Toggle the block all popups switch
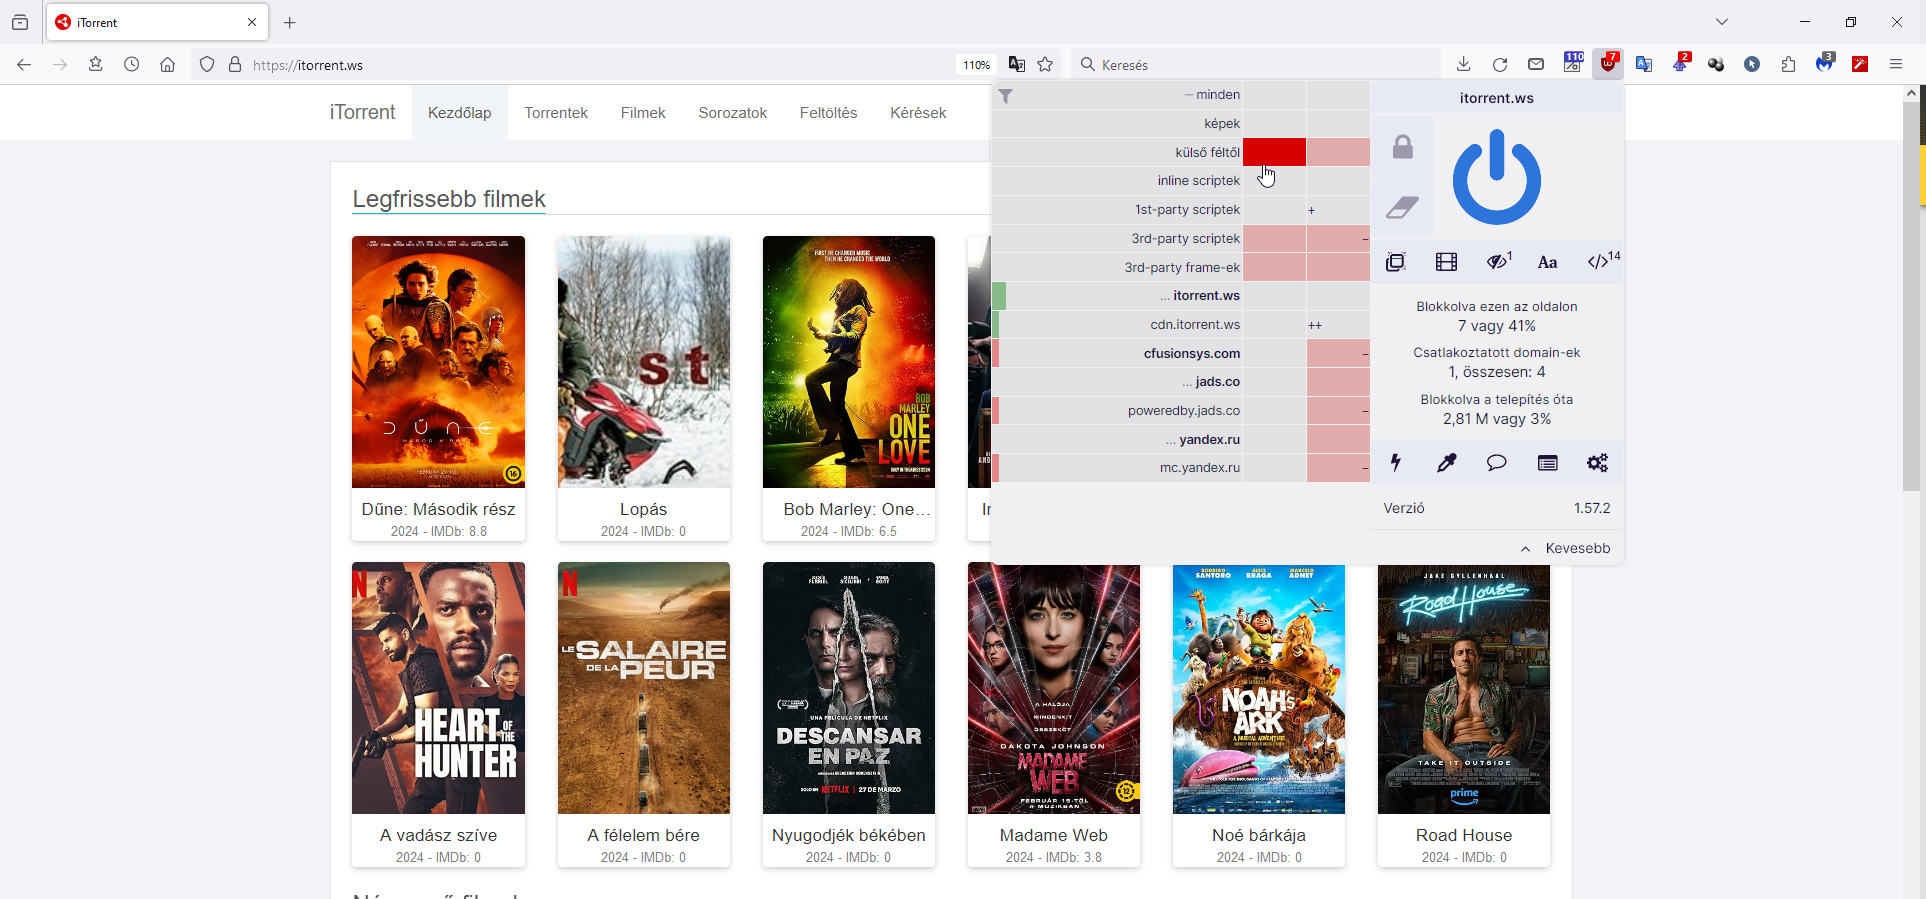 coord(1396,262)
